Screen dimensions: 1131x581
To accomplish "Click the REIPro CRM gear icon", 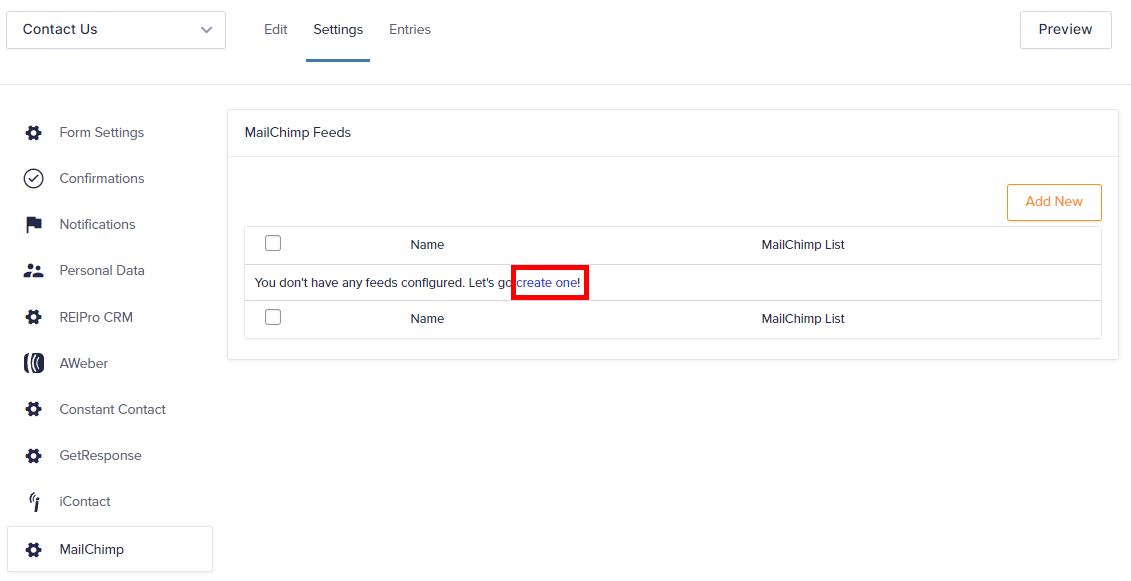I will 33,317.
